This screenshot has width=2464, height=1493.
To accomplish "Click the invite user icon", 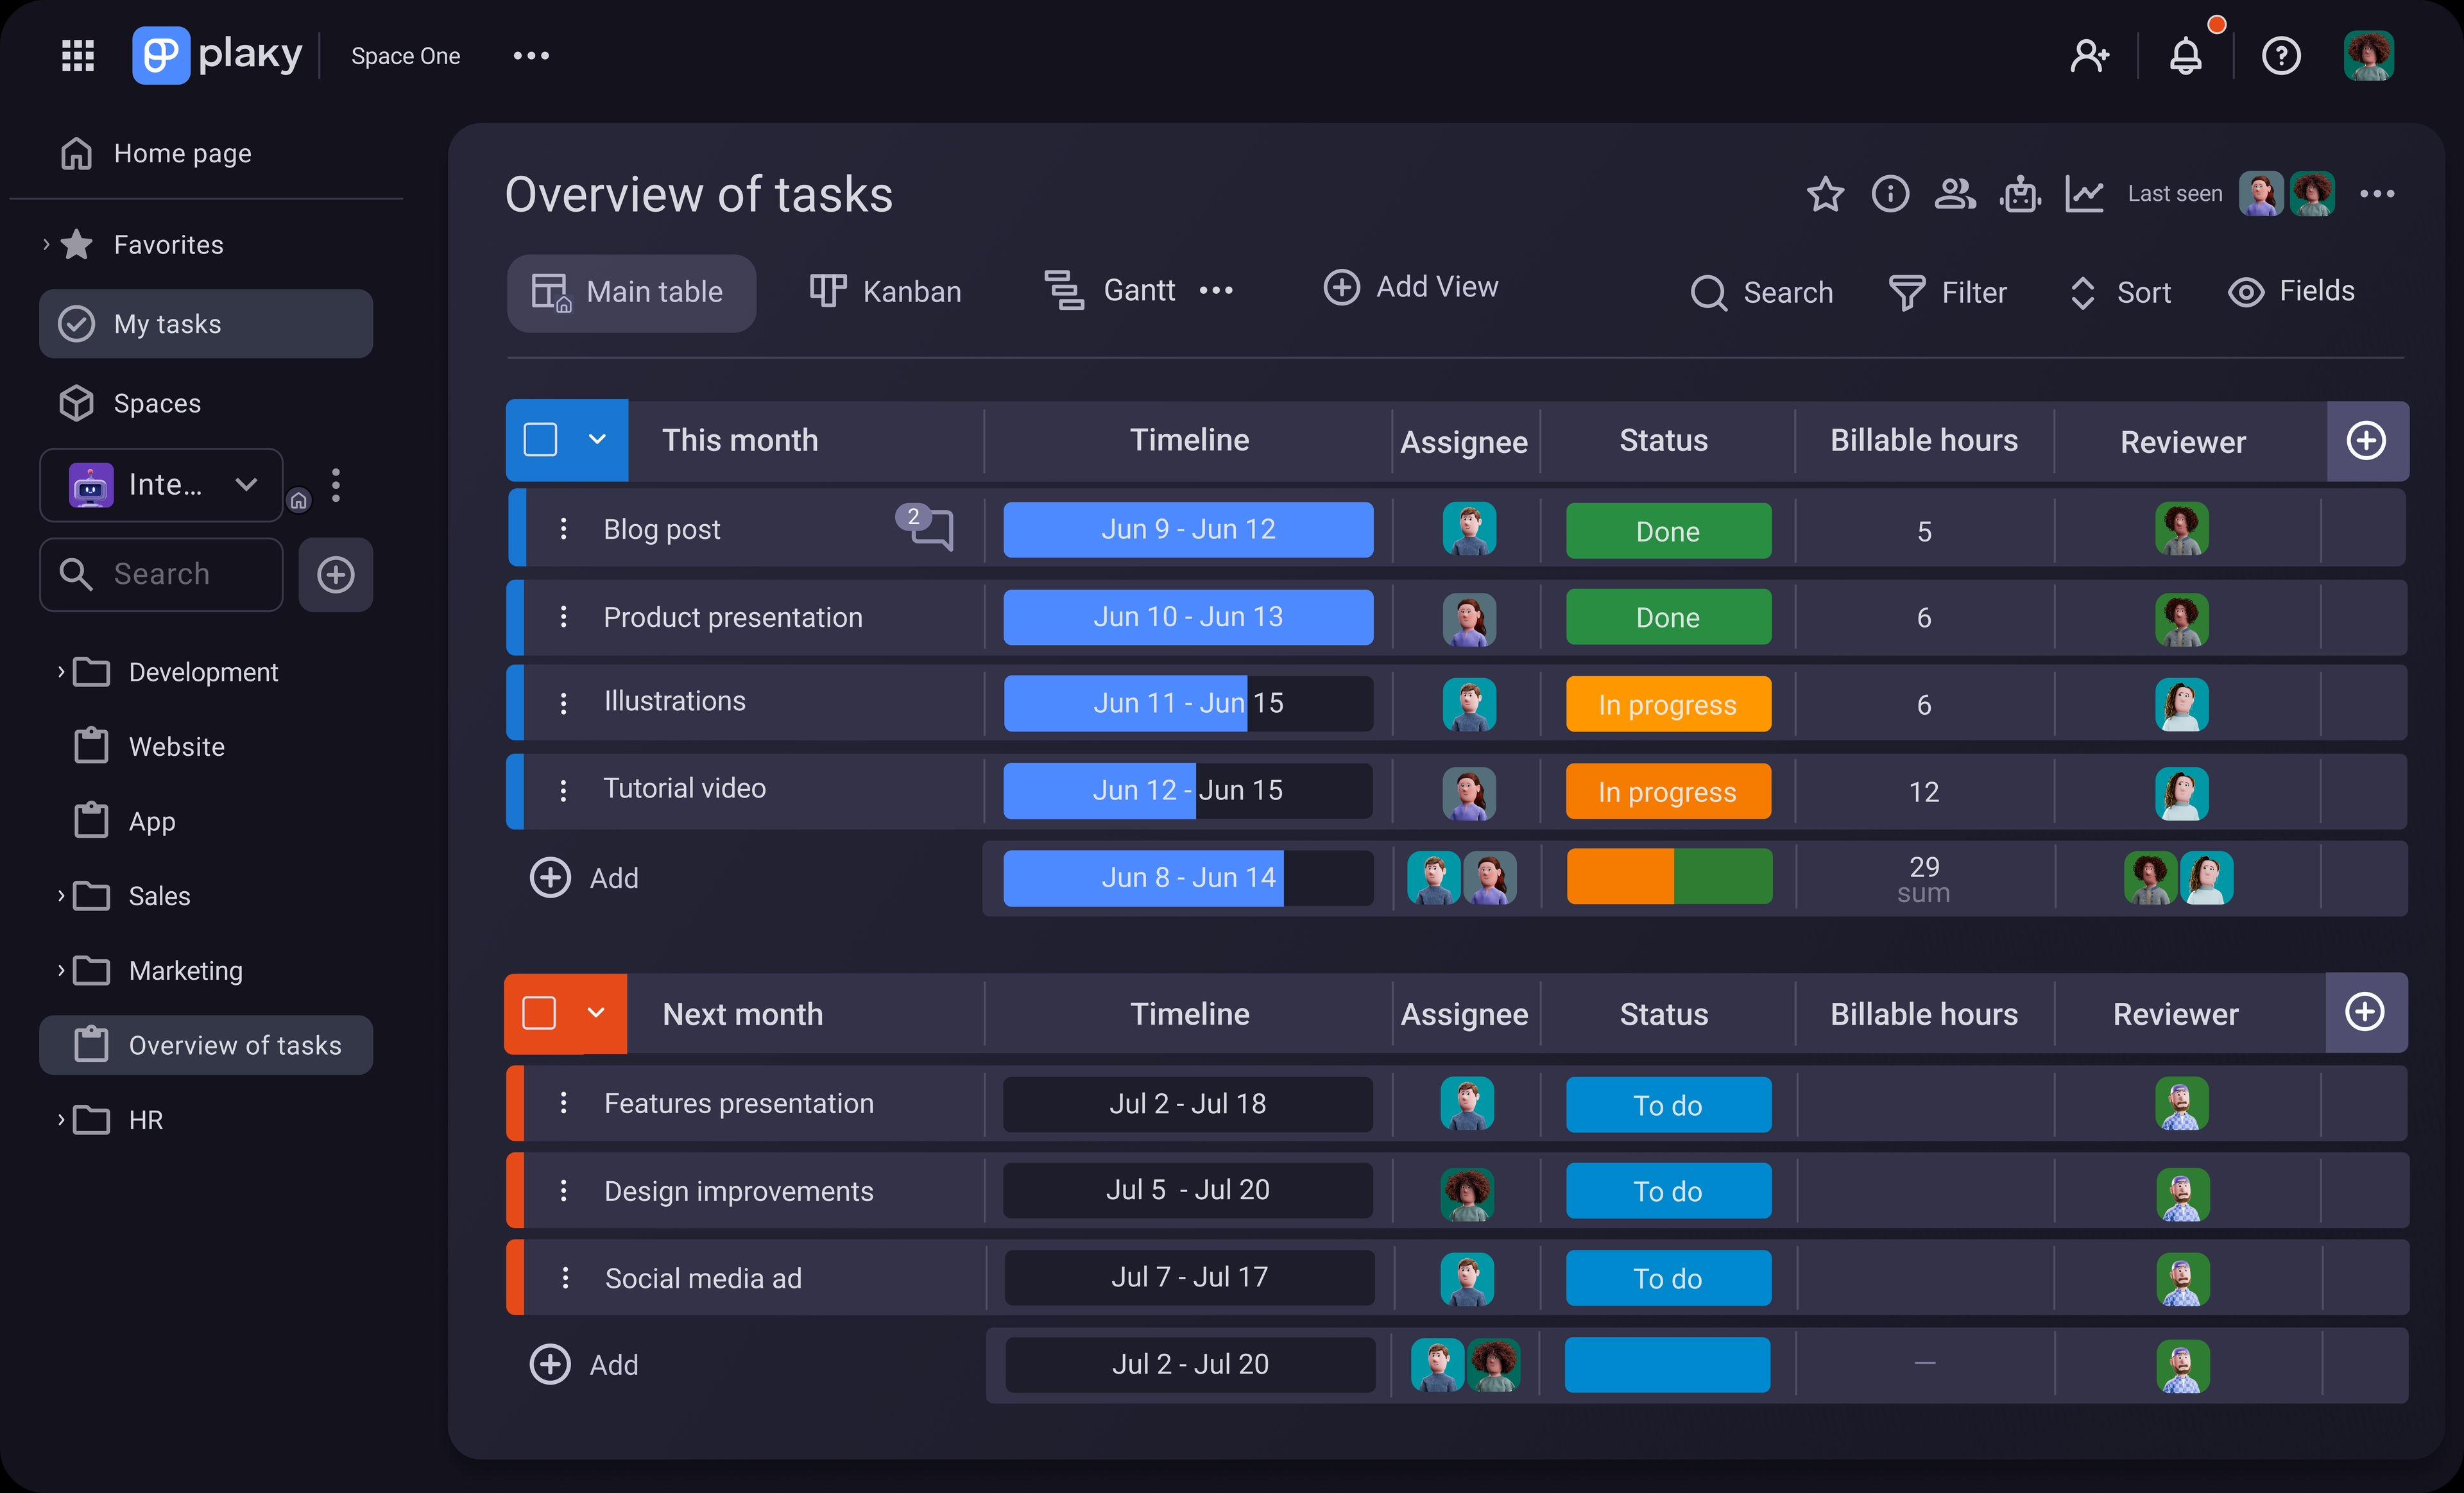I will click(2089, 55).
